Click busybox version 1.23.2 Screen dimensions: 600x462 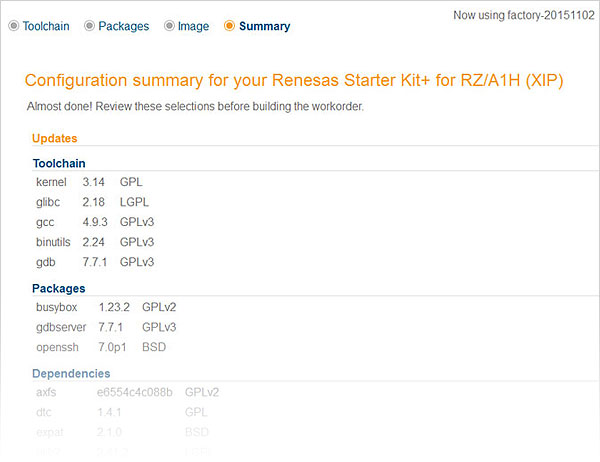(x=114, y=307)
